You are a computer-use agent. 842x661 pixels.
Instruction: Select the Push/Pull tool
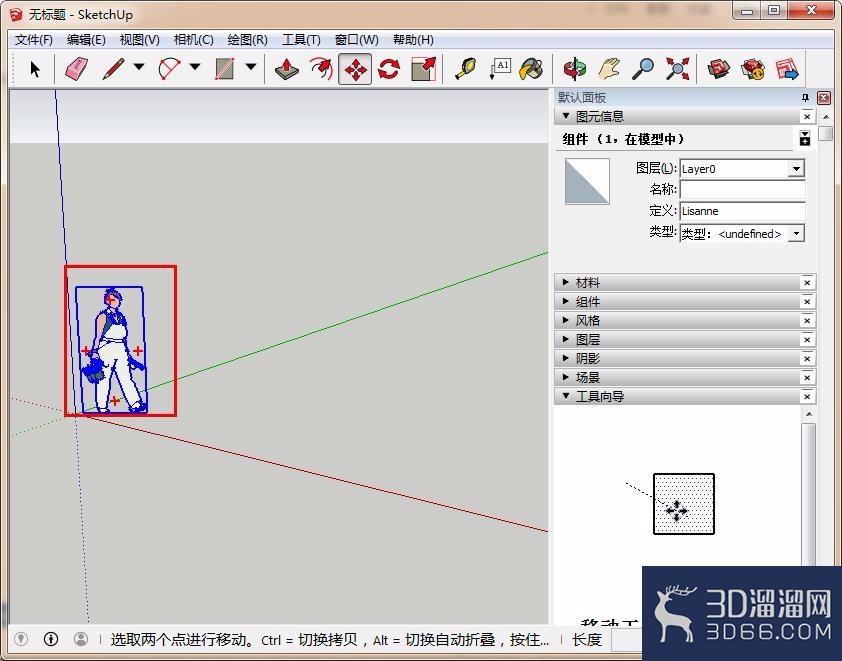[x=287, y=69]
